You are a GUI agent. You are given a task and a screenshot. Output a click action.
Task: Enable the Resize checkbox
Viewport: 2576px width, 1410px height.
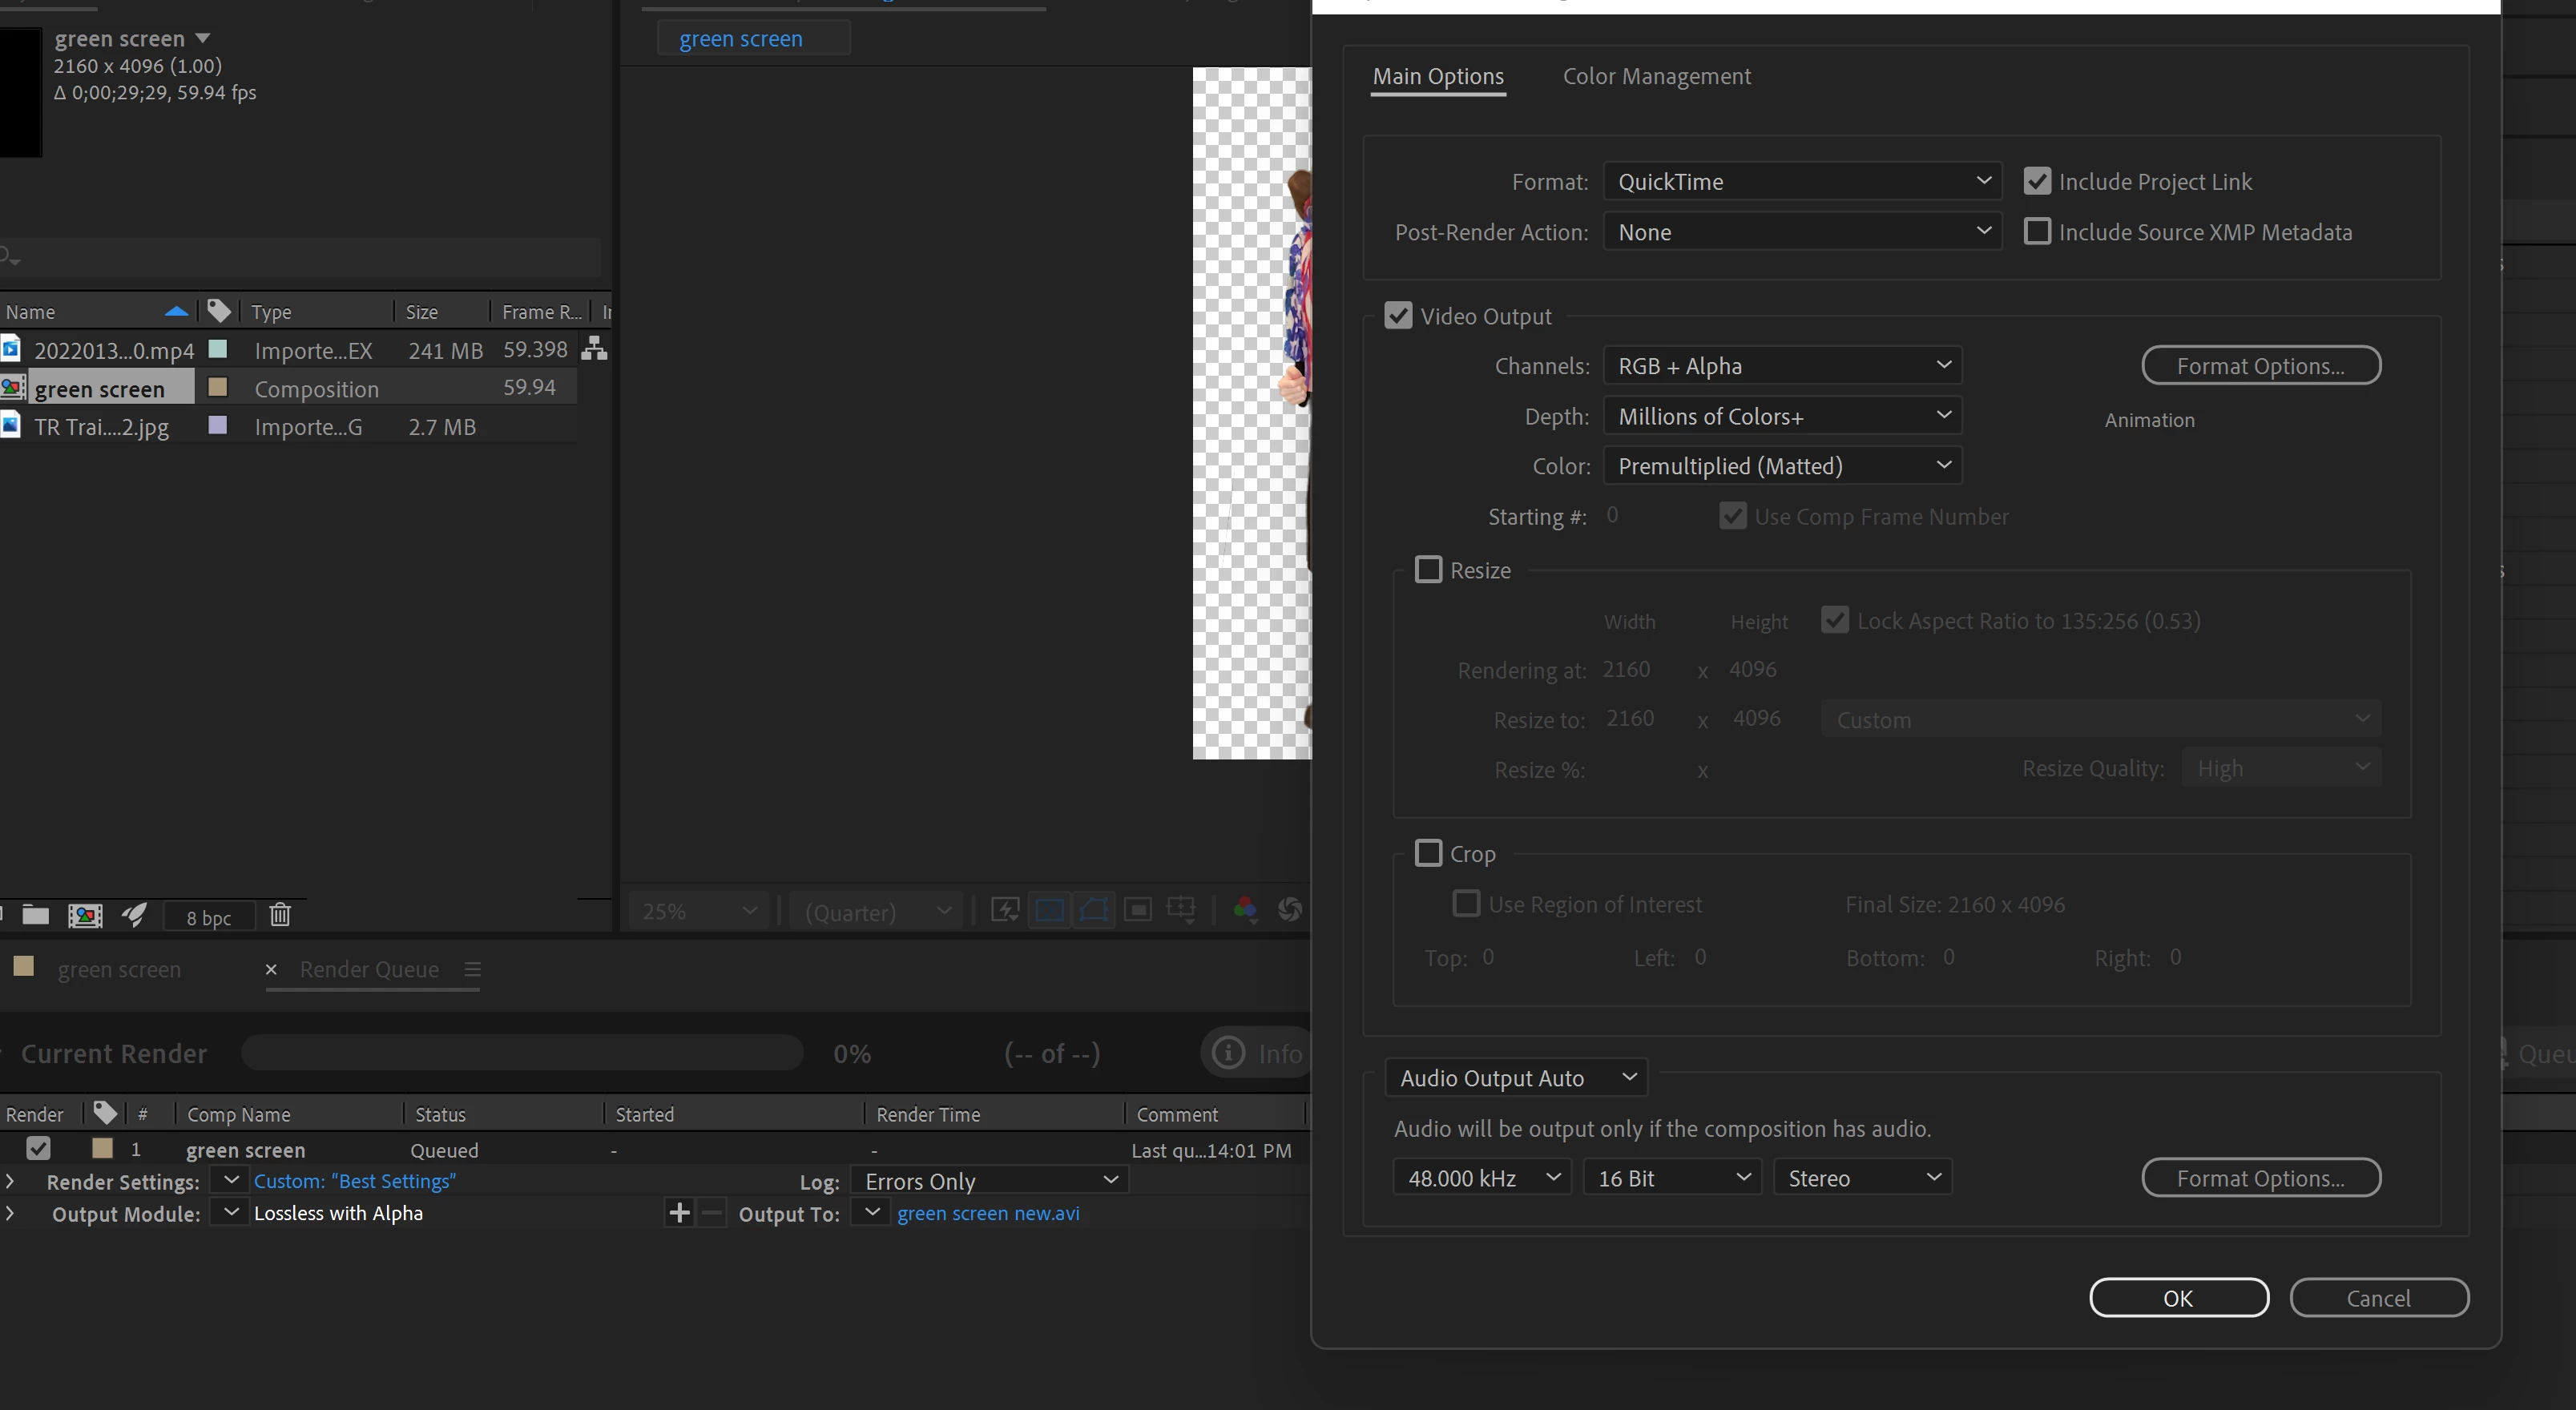point(1428,570)
